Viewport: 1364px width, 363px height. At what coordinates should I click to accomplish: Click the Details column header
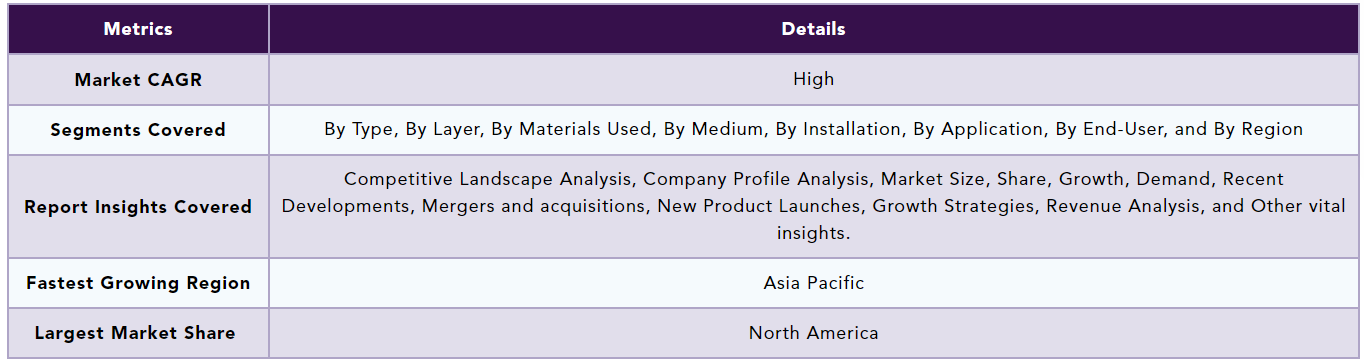pos(813,29)
